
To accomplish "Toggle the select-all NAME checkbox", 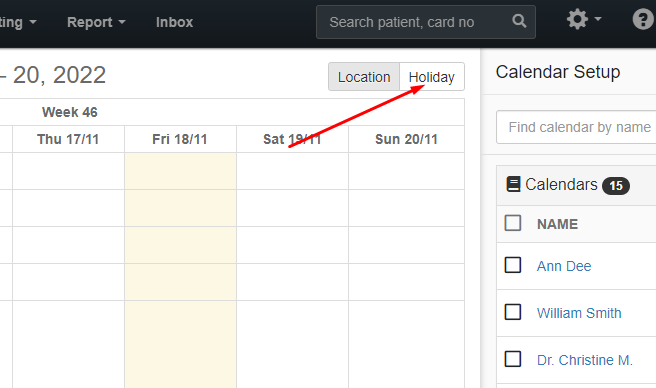I will coord(513,223).
